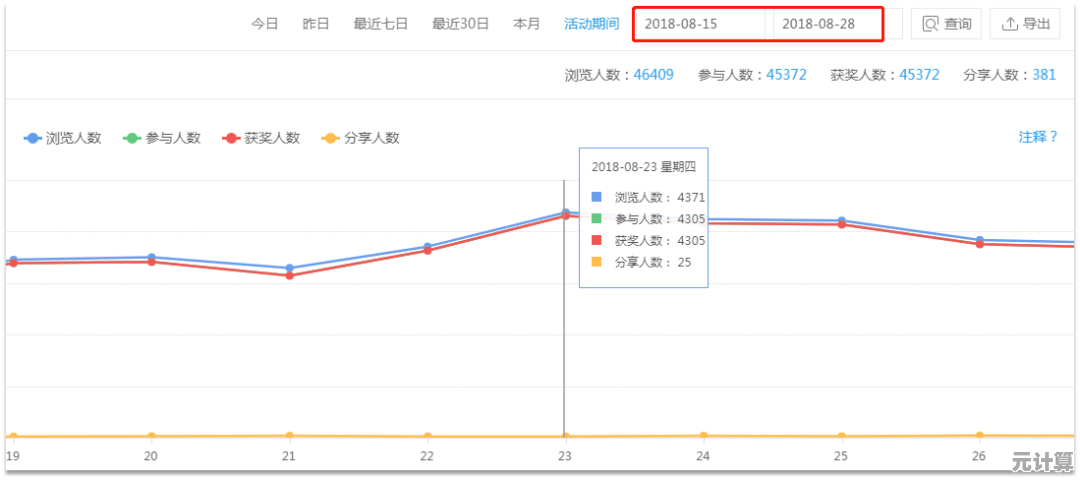Click the 分享人数 total 381

tap(1044, 75)
